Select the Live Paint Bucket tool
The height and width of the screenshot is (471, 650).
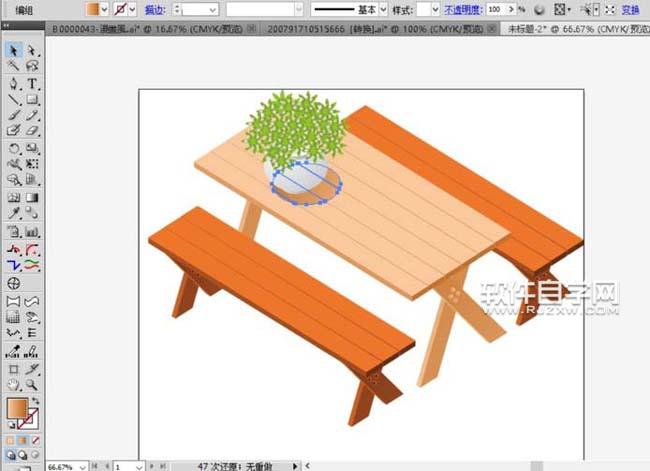tap(14, 352)
